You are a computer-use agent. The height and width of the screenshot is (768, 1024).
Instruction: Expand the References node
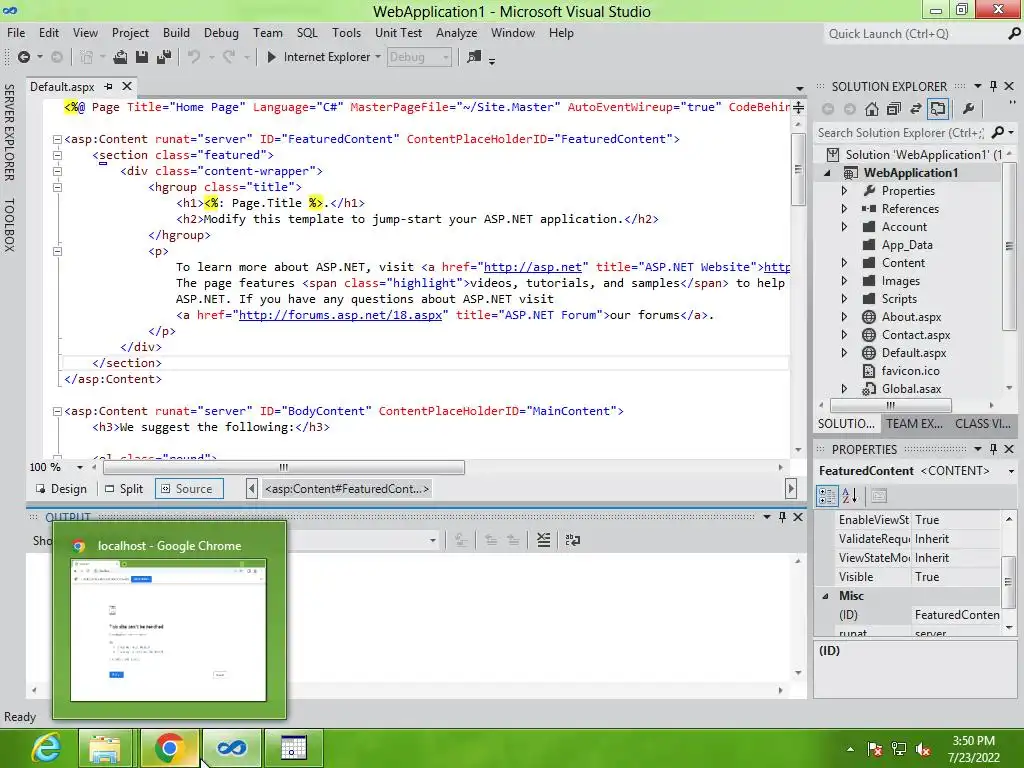pyautogui.click(x=844, y=209)
